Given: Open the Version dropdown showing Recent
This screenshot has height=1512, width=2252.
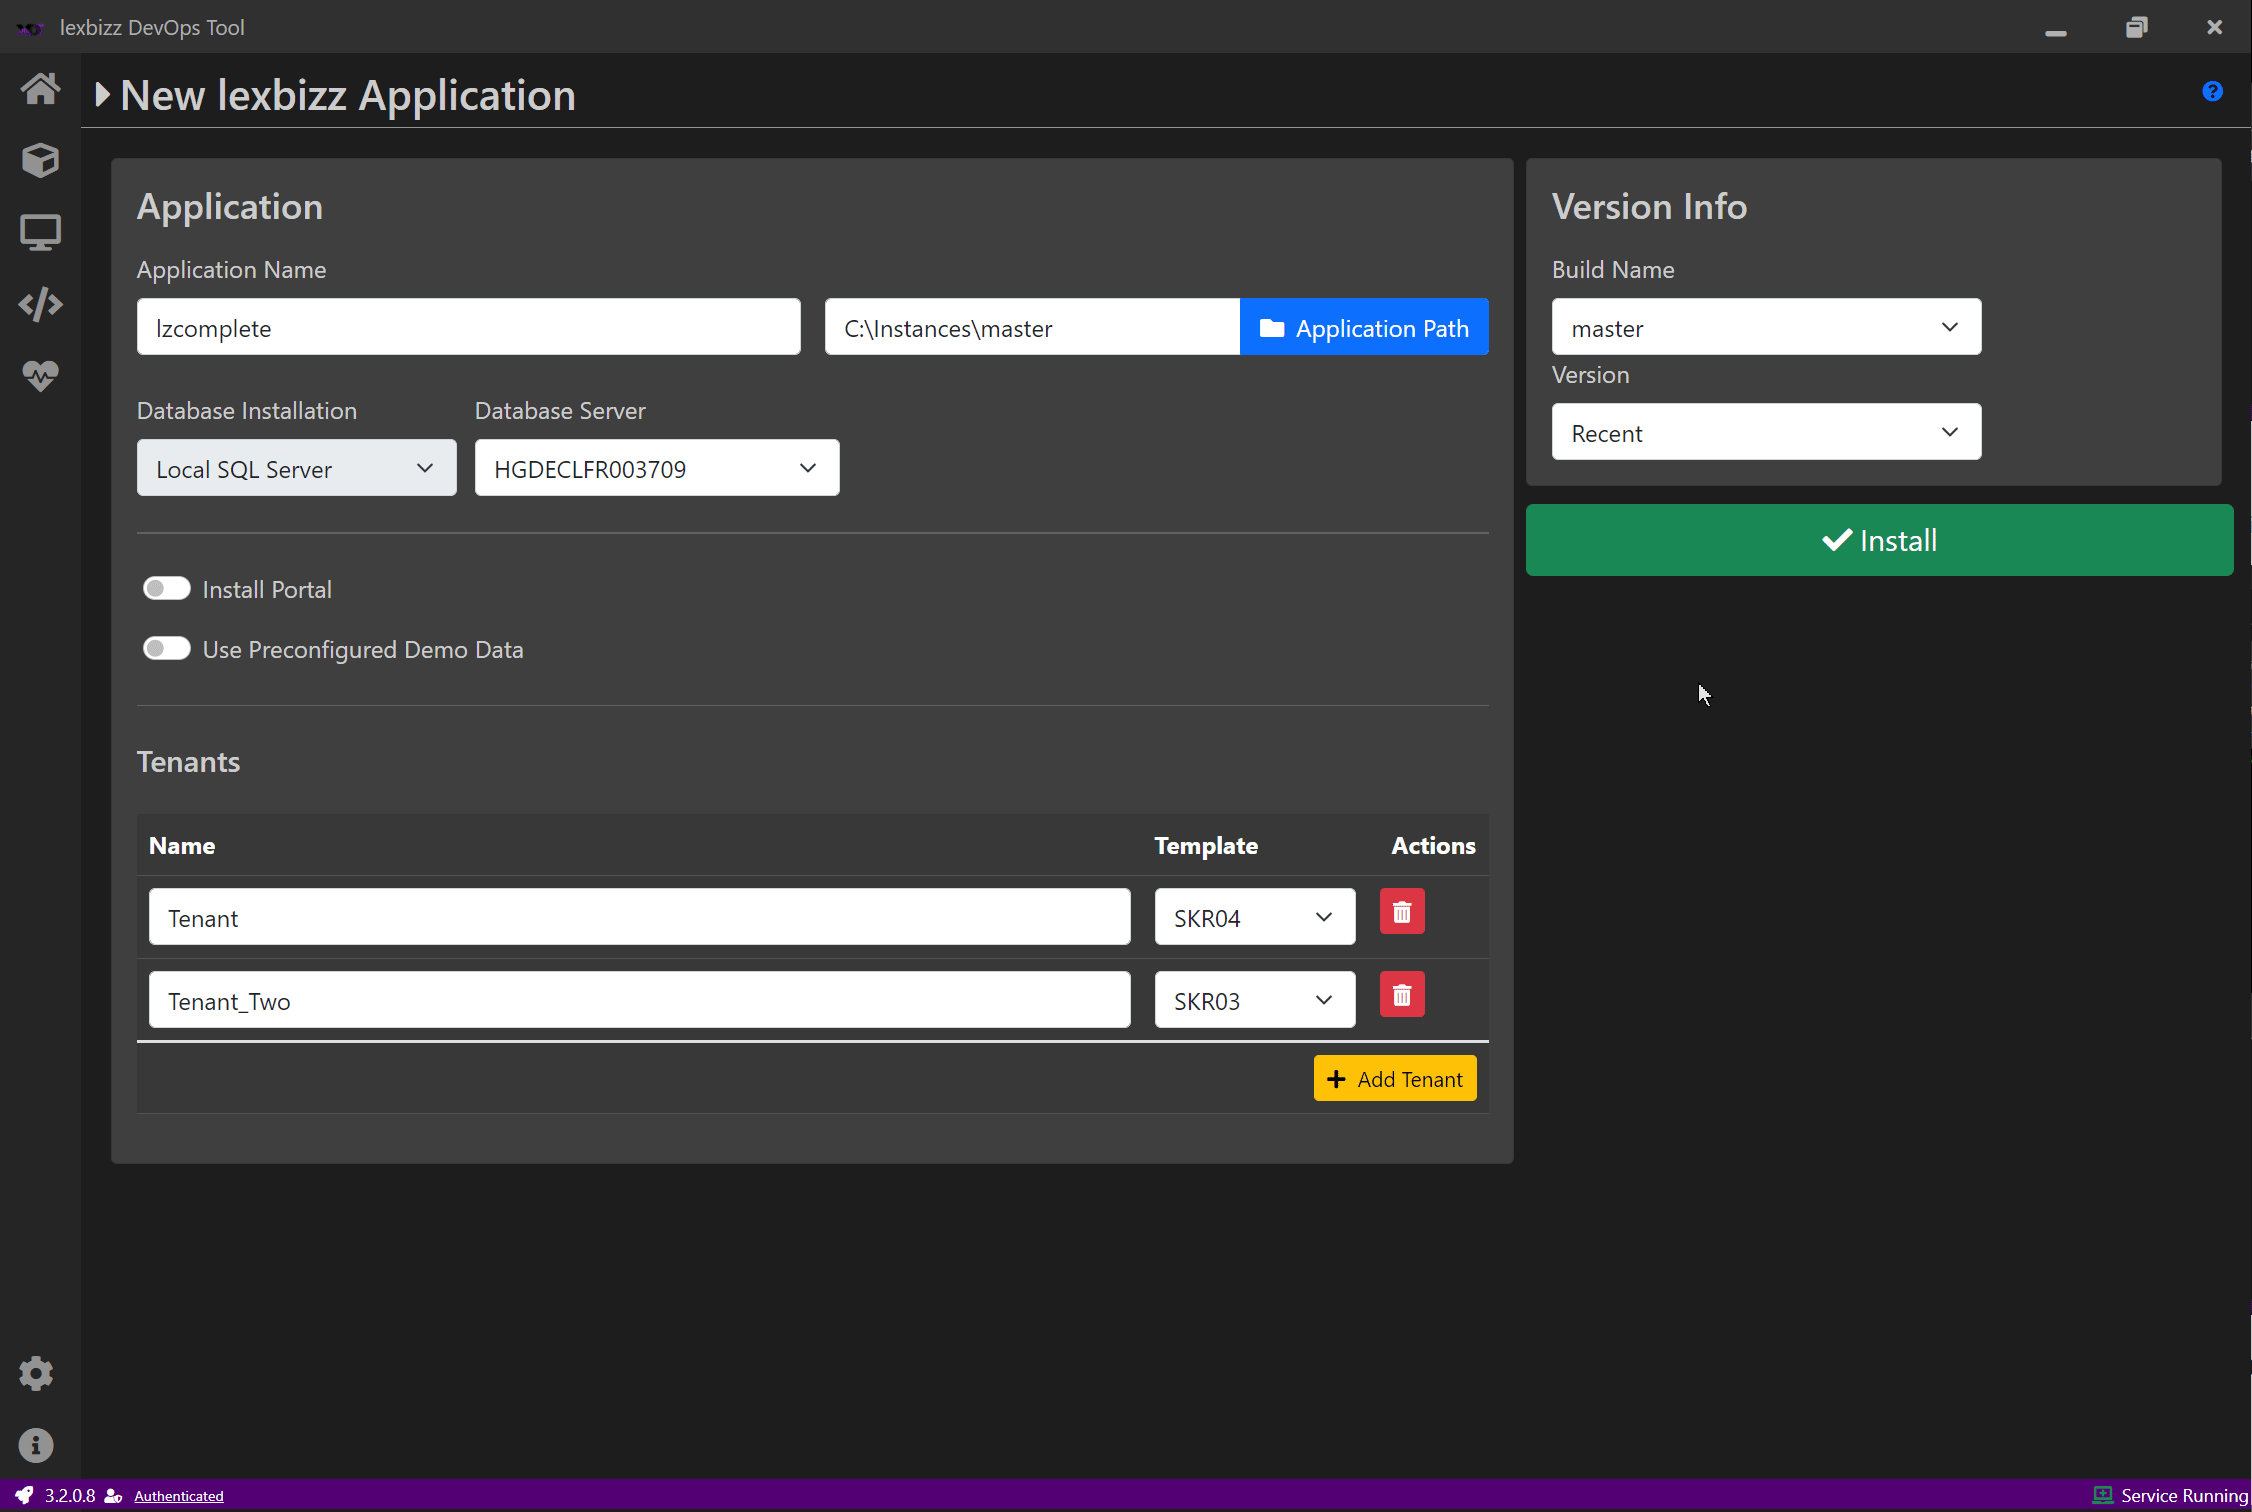Looking at the screenshot, I should (1766, 432).
